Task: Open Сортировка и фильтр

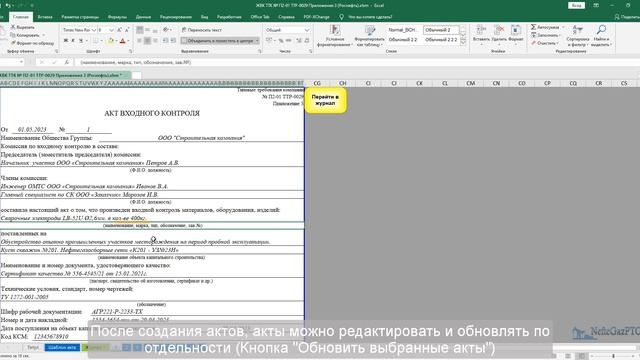Action: point(578,36)
